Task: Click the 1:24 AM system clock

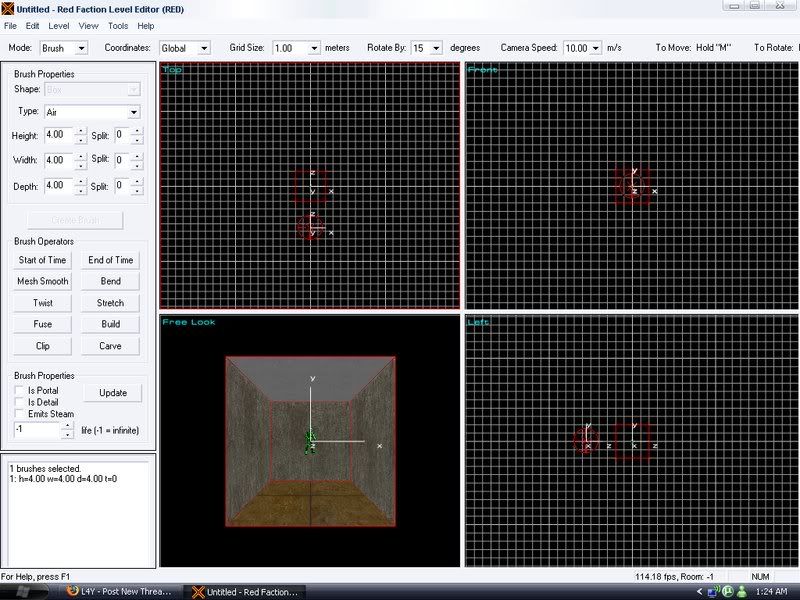Action: [771, 591]
